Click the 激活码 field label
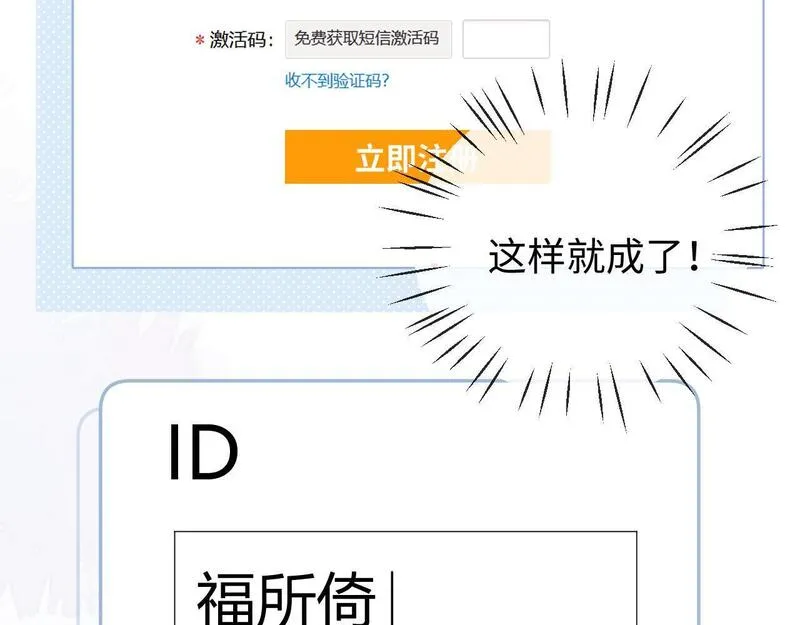Image resolution: width=800 pixels, height=625 pixels. pos(241,40)
